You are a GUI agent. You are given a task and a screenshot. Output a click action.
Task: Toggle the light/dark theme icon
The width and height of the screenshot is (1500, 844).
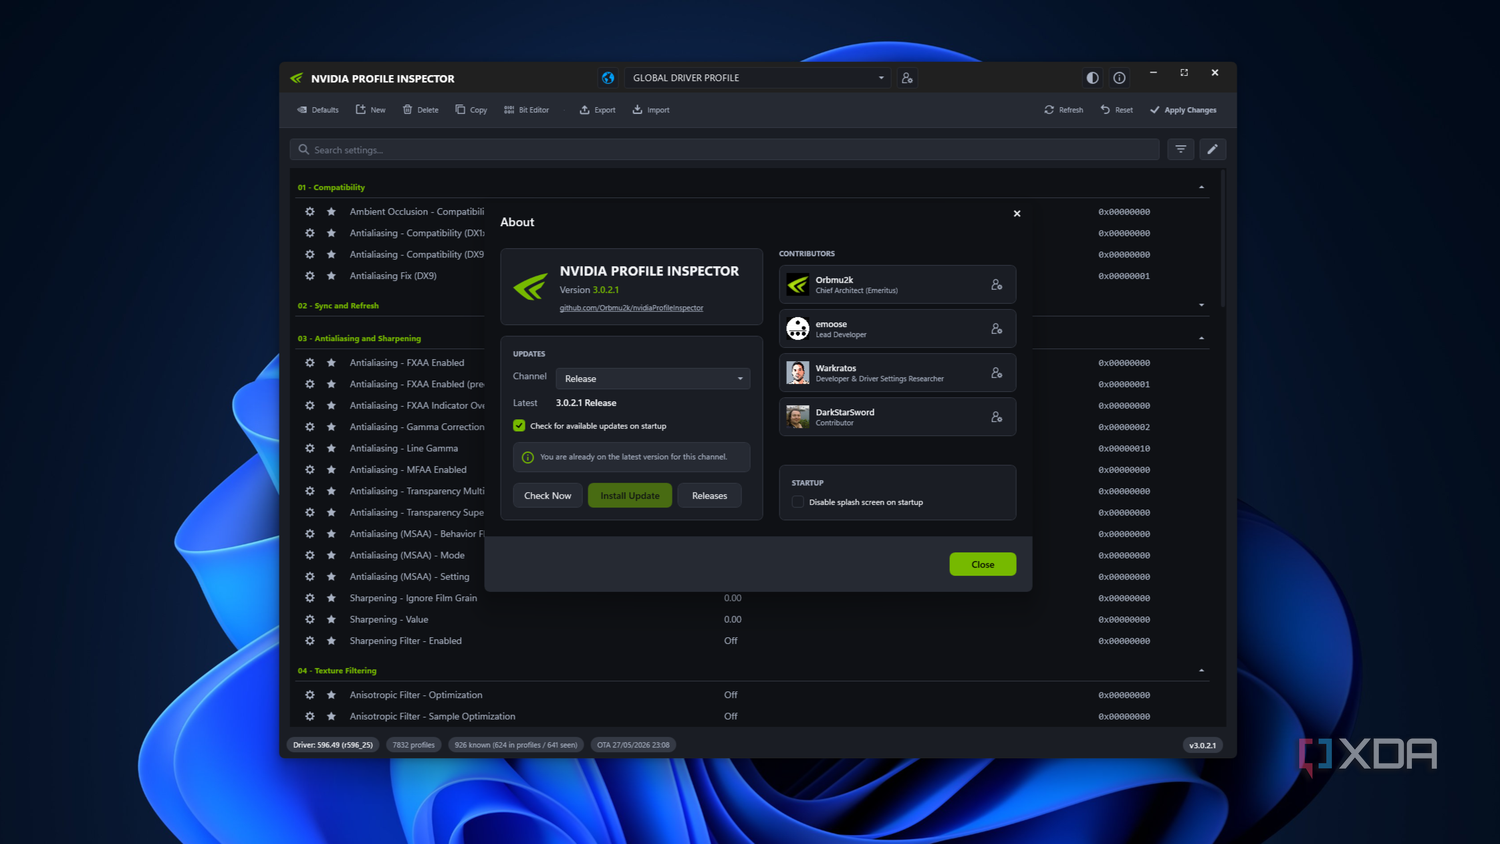[1092, 78]
